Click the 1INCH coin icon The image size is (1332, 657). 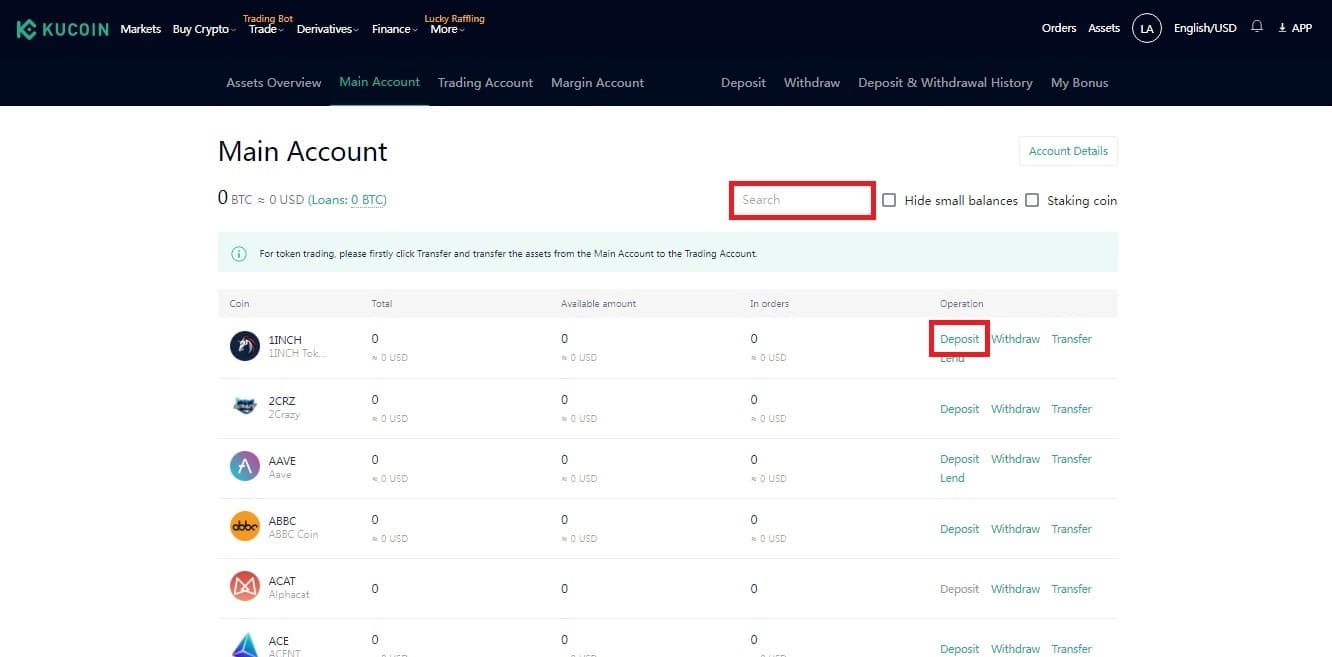pyautogui.click(x=245, y=346)
